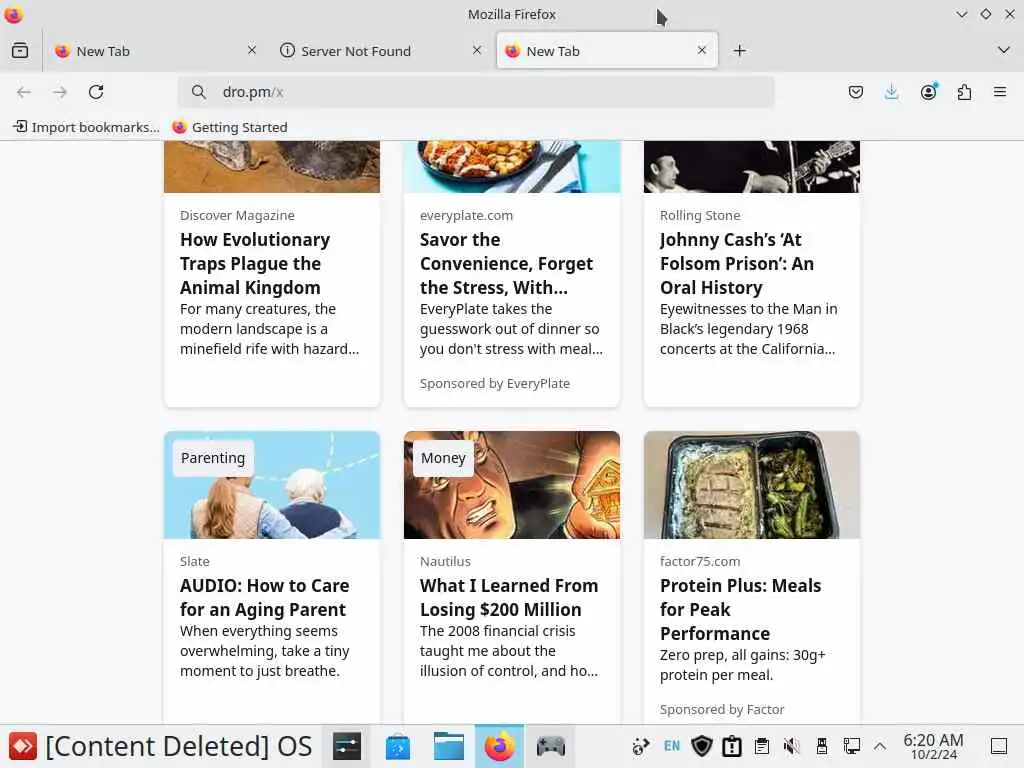Click the factor75 meal tray thumbnail
This screenshot has width=1024, height=768.
pyautogui.click(x=752, y=485)
